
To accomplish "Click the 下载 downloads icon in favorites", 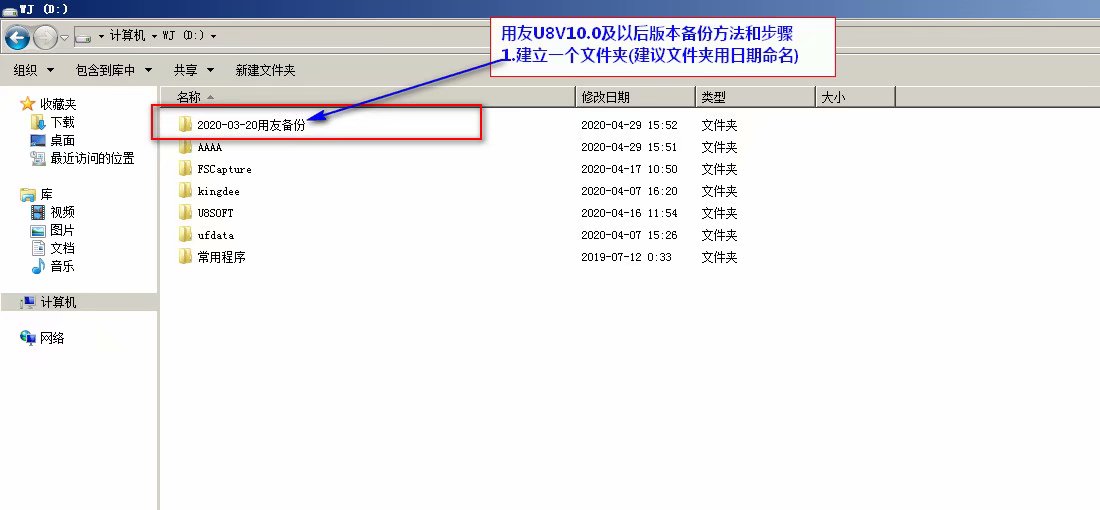I will 38,122.
